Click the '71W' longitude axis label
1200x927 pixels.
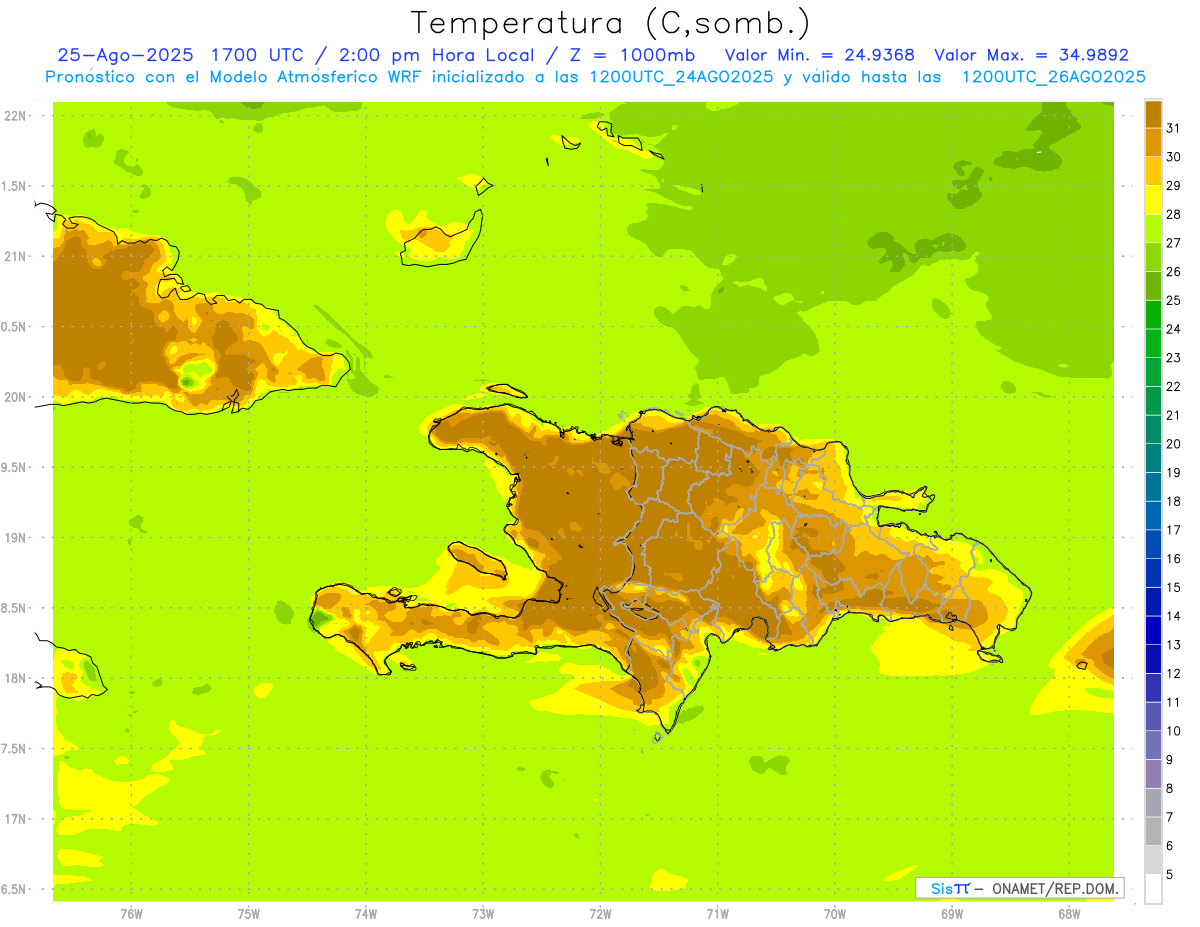[717, 914]
